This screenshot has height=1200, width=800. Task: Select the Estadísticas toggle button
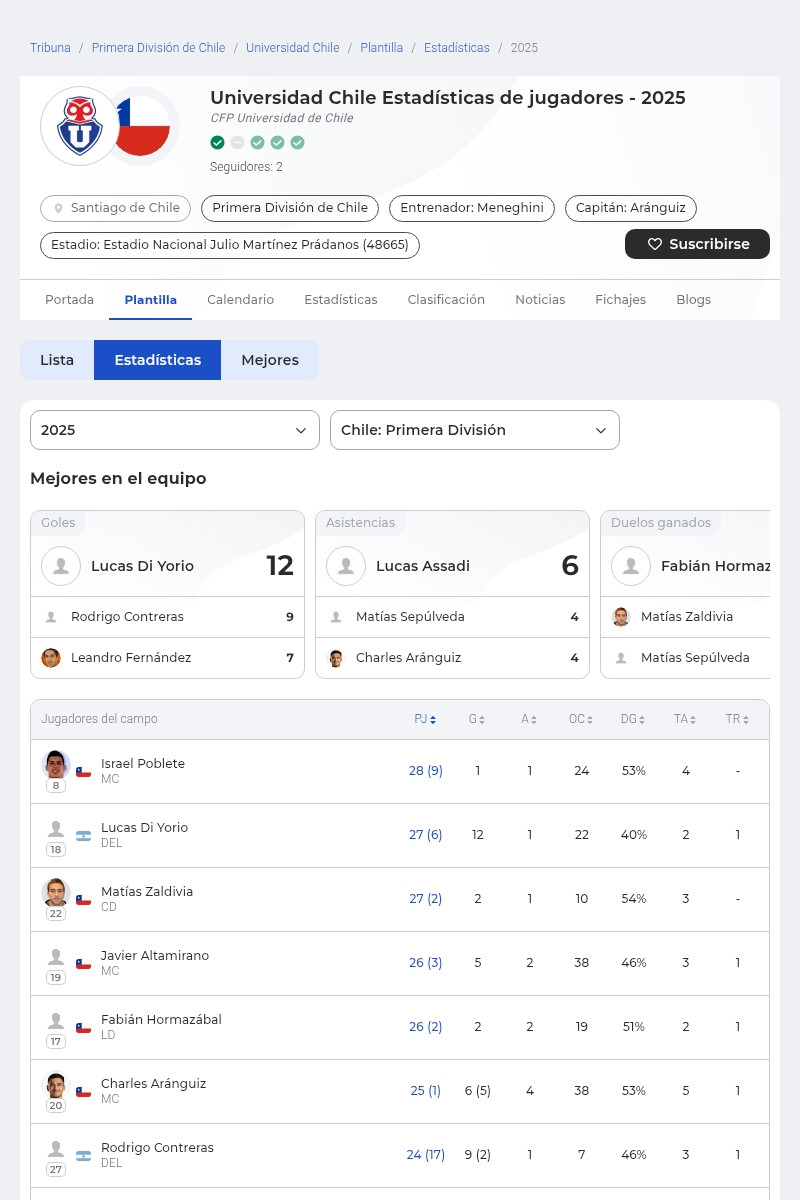pyautogui.click(x=158, y=360)
